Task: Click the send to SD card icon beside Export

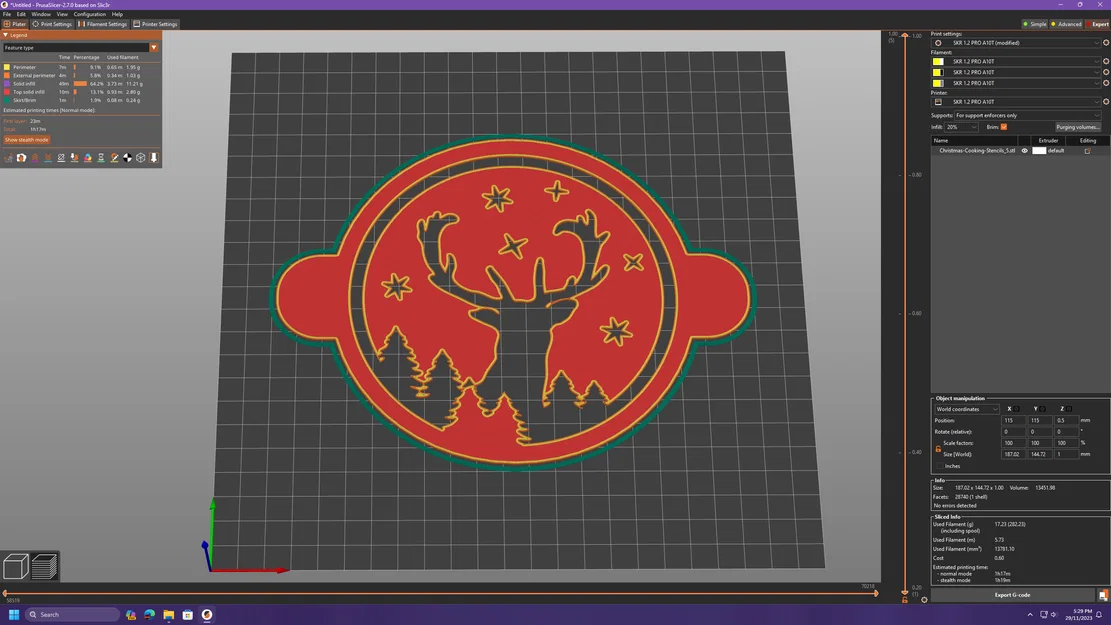Action: tap(1103, 595)
